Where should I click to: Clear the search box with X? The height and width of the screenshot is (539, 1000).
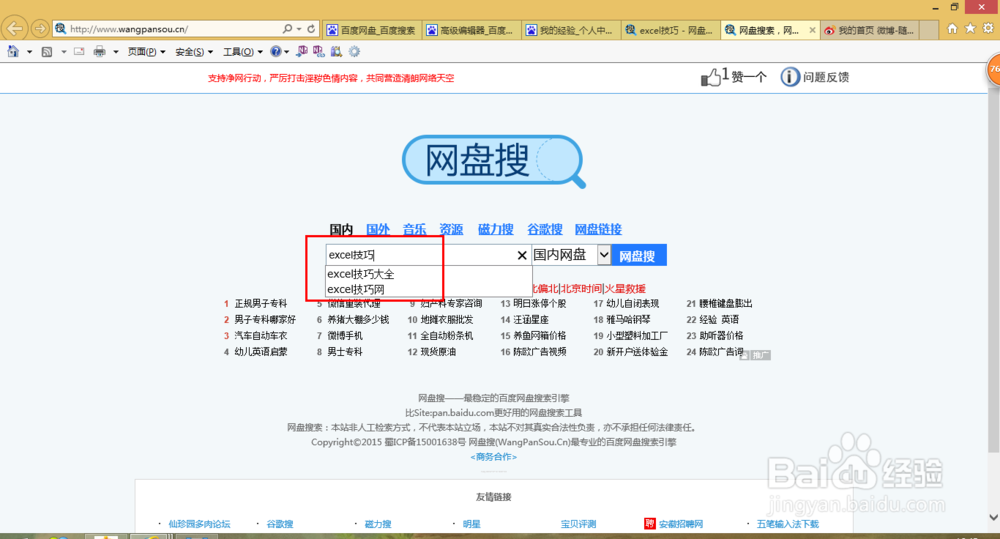point(522,255)
